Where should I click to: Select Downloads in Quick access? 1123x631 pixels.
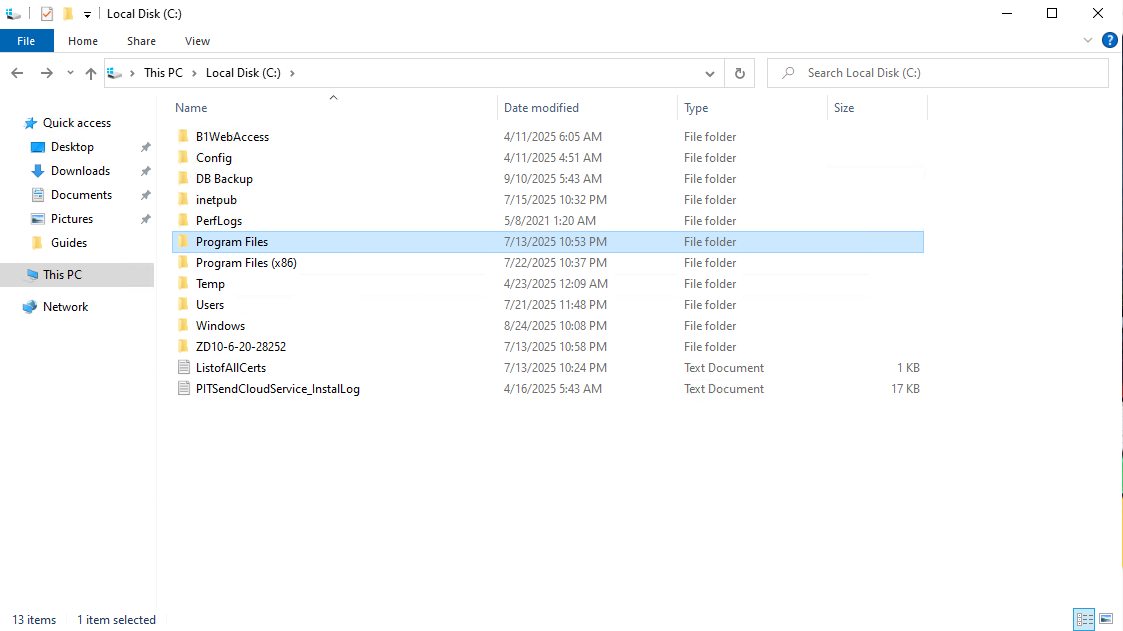pos(80,171)
